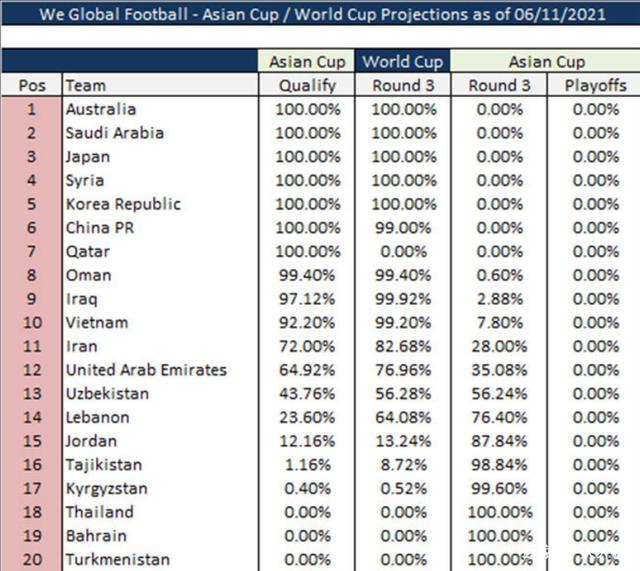The height and width of the screenshot is (571, 640).
Task: Select Iraq's 97.12% qualify cell
Action: (x=307, y=299)
